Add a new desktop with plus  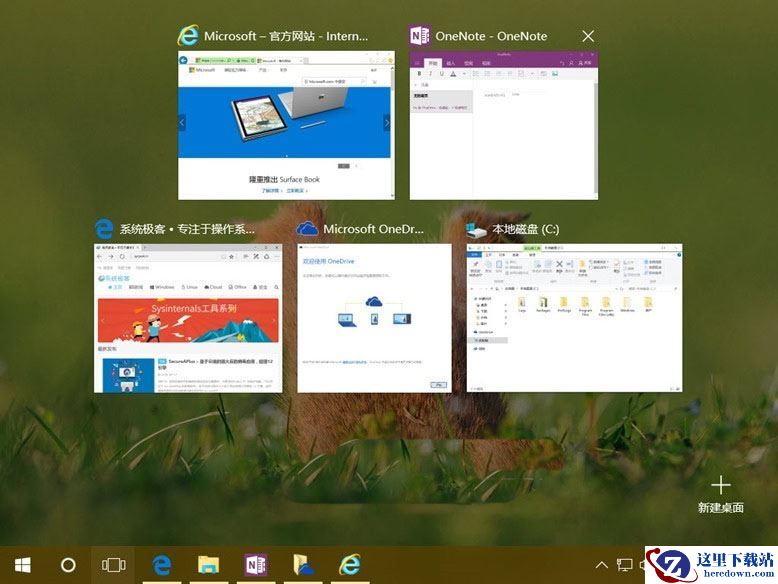click(720, 485)
